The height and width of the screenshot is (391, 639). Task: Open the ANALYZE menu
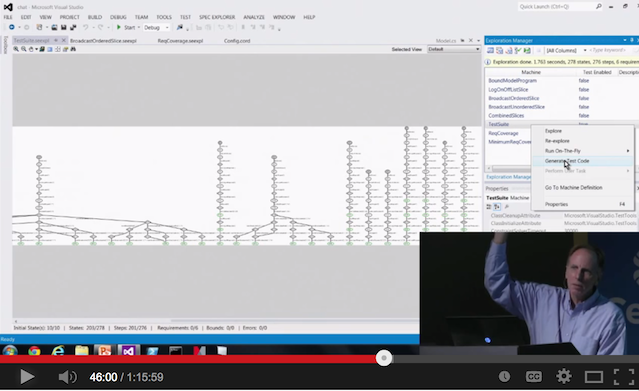pos(254,17)
